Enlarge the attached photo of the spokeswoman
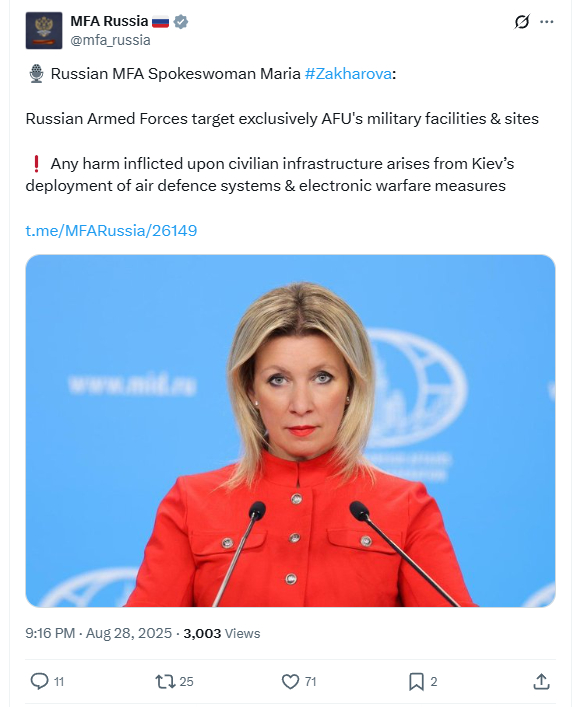 [x=290, y=431]
